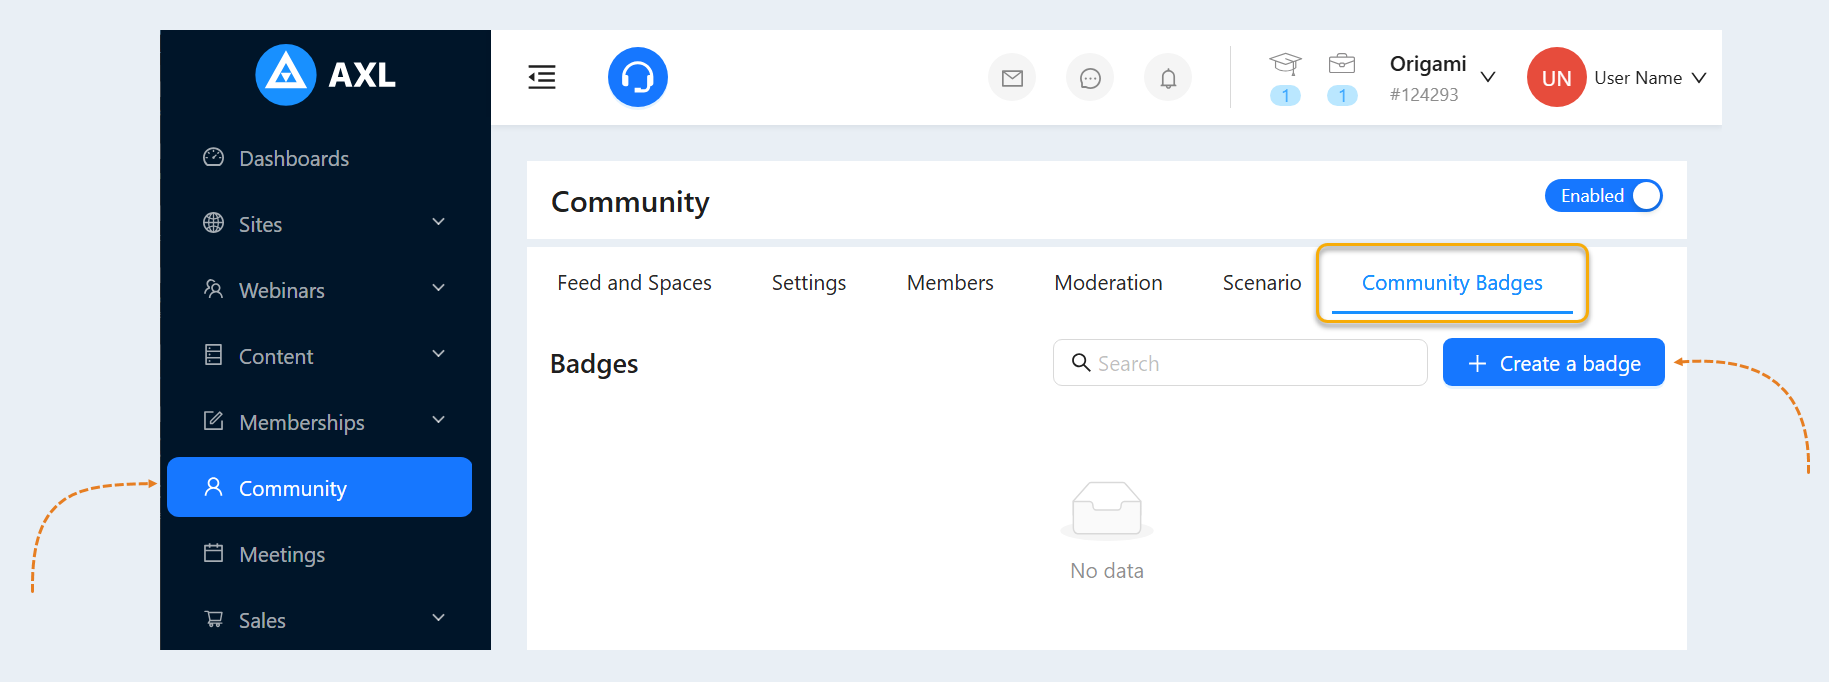Click the Dashboards gauge icon
Screen dimensions: 1829x682
[213, 157]
